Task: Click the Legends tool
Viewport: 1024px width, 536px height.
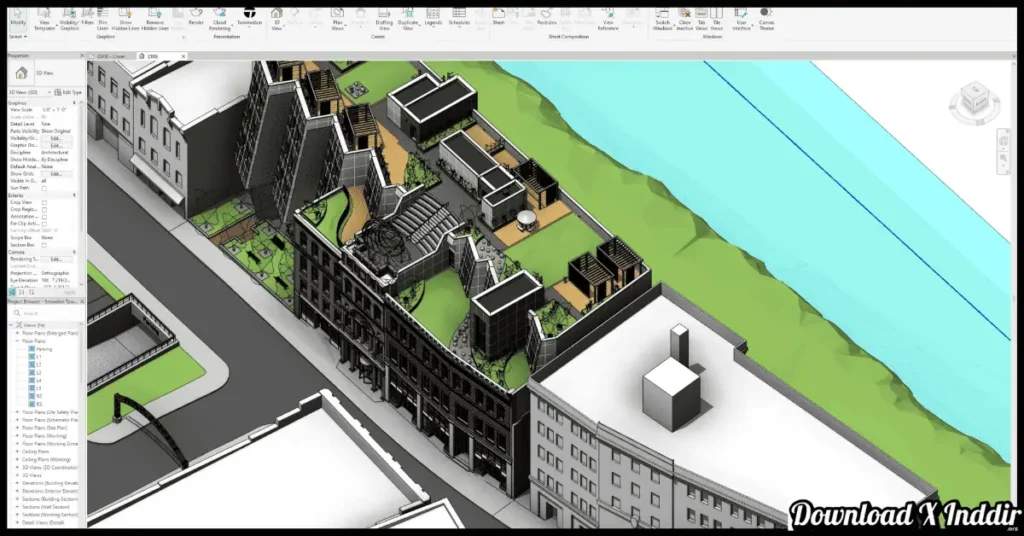Action: 433,17
